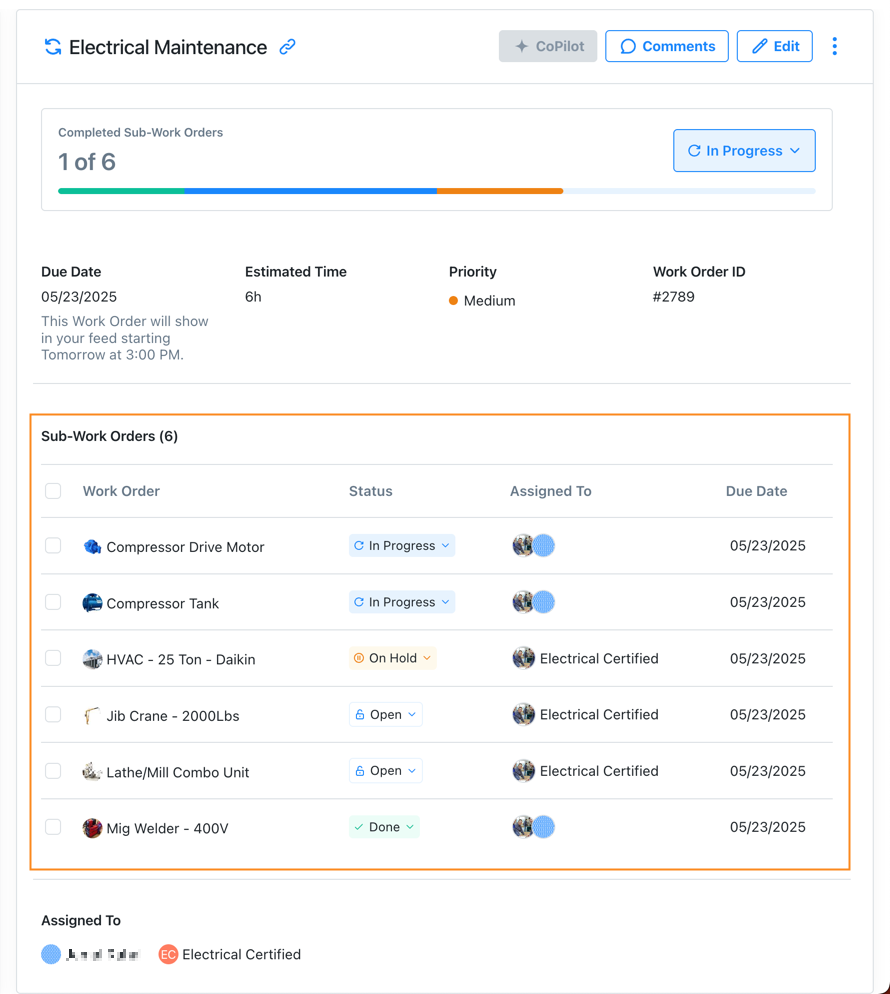Click the Work Order column header
This screenshot has height=994, width=890.
pos(121,491)
